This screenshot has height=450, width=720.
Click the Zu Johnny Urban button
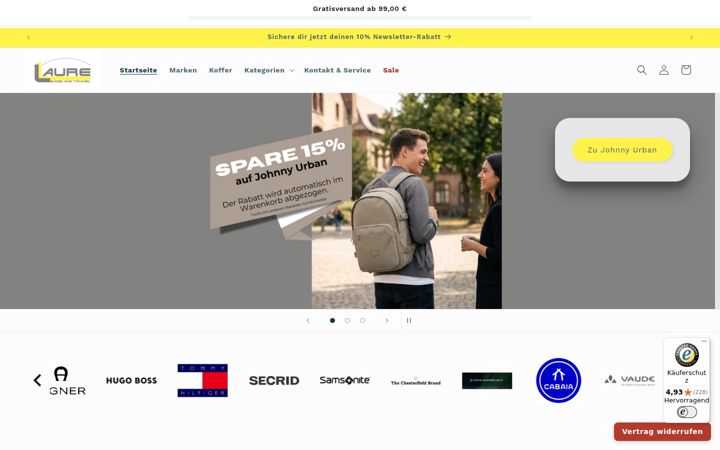click(622, 150)
